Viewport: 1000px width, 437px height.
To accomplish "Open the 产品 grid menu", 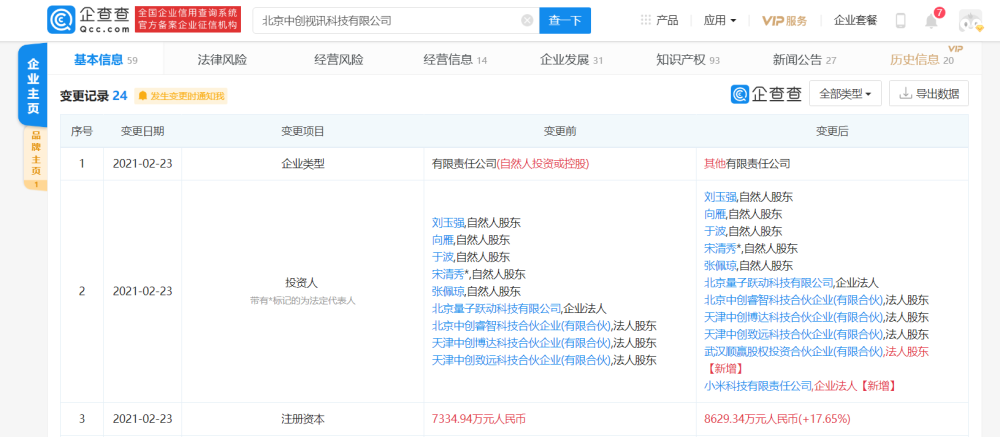I will [659, 20].
